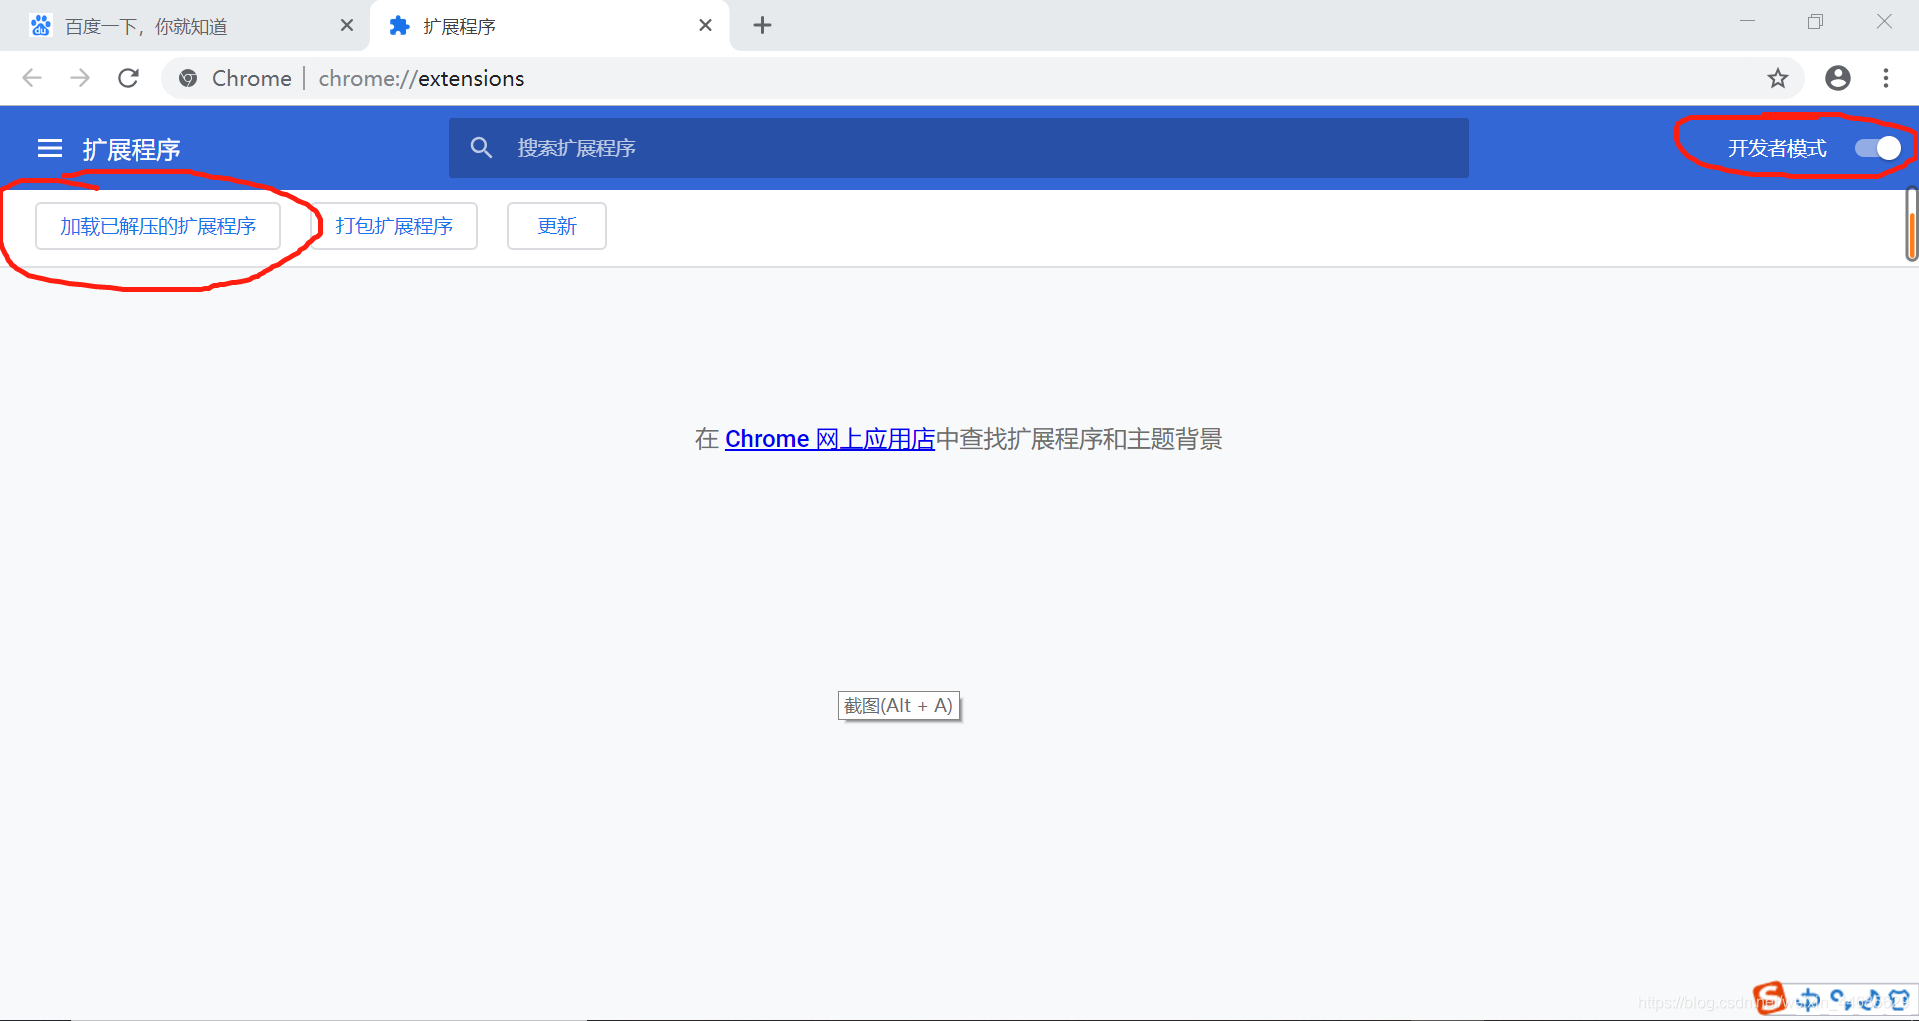
Task: Restore down the Chrome window
Action: click(1815, 21)
